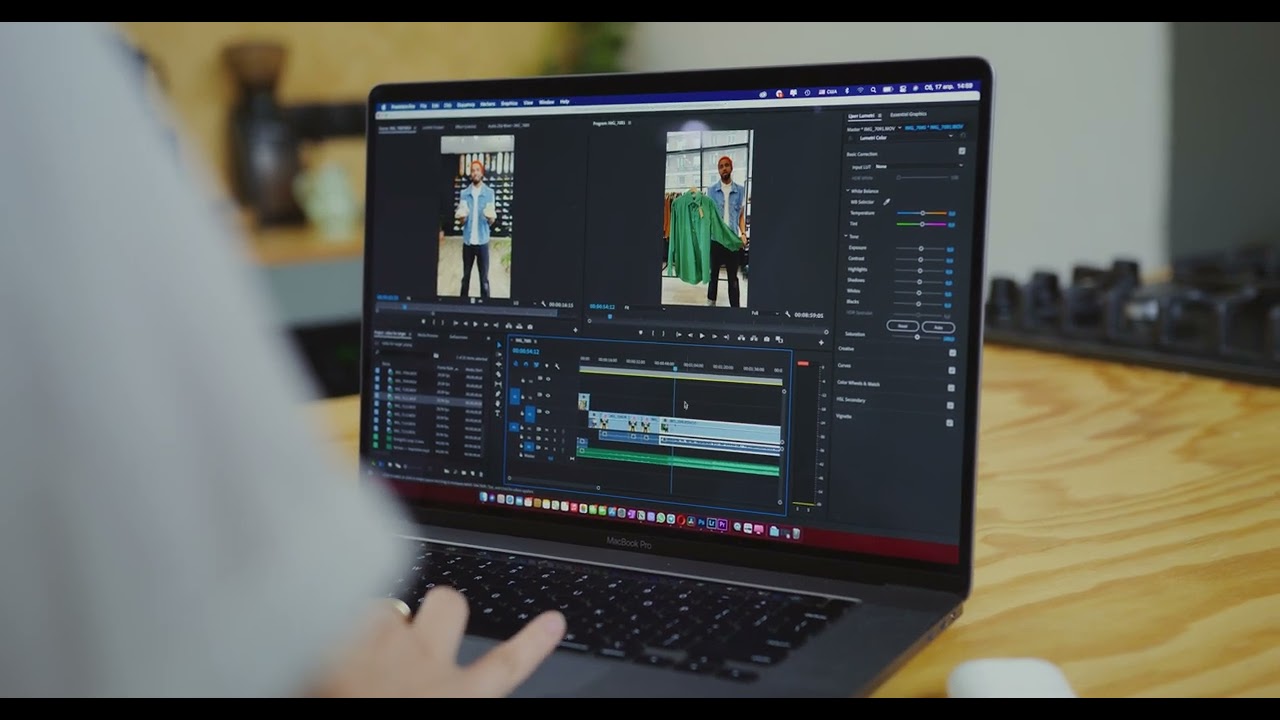Toggle Color Wheels & Match checkbox
Viewport: 1280px width, 720px height.
pyautogui.click(x=951, y=388)
